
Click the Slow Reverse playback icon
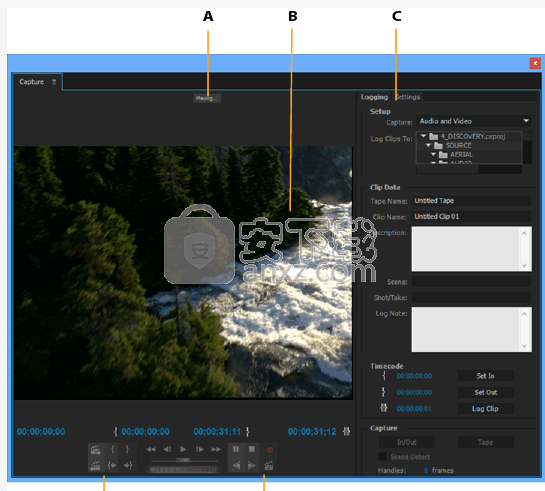[236, 465]
